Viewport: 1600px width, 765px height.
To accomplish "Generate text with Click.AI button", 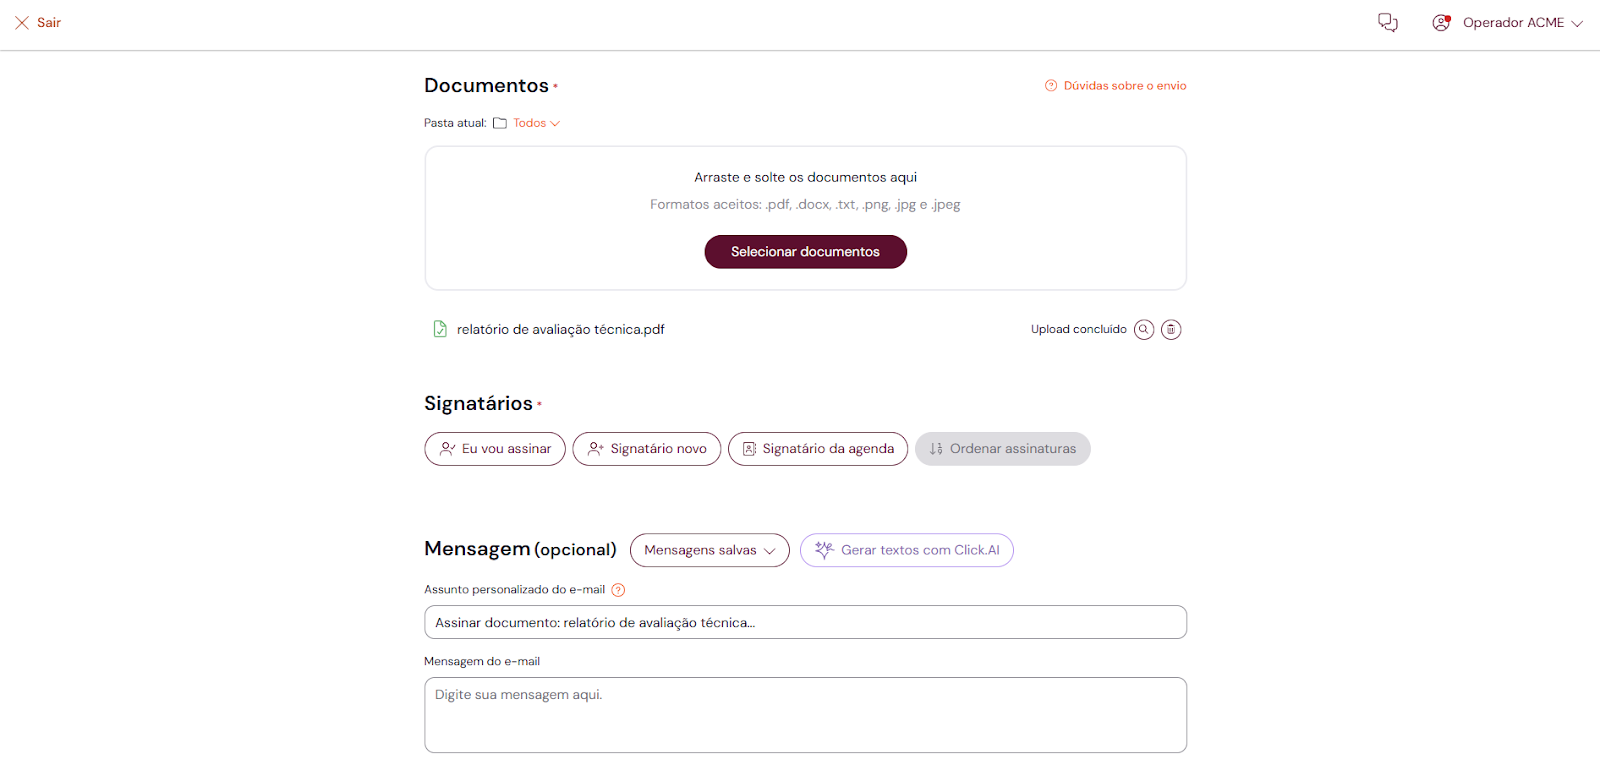I will coord(906,550).
